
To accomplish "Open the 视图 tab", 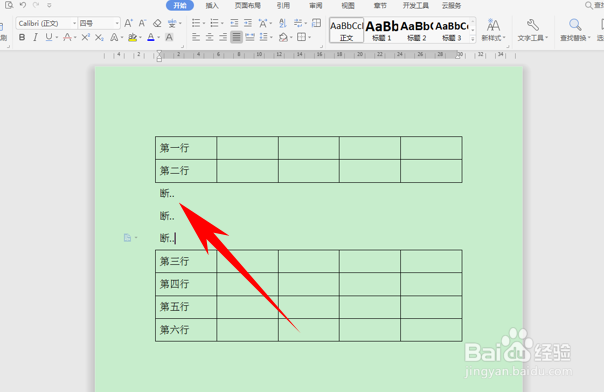I will 348,5.
